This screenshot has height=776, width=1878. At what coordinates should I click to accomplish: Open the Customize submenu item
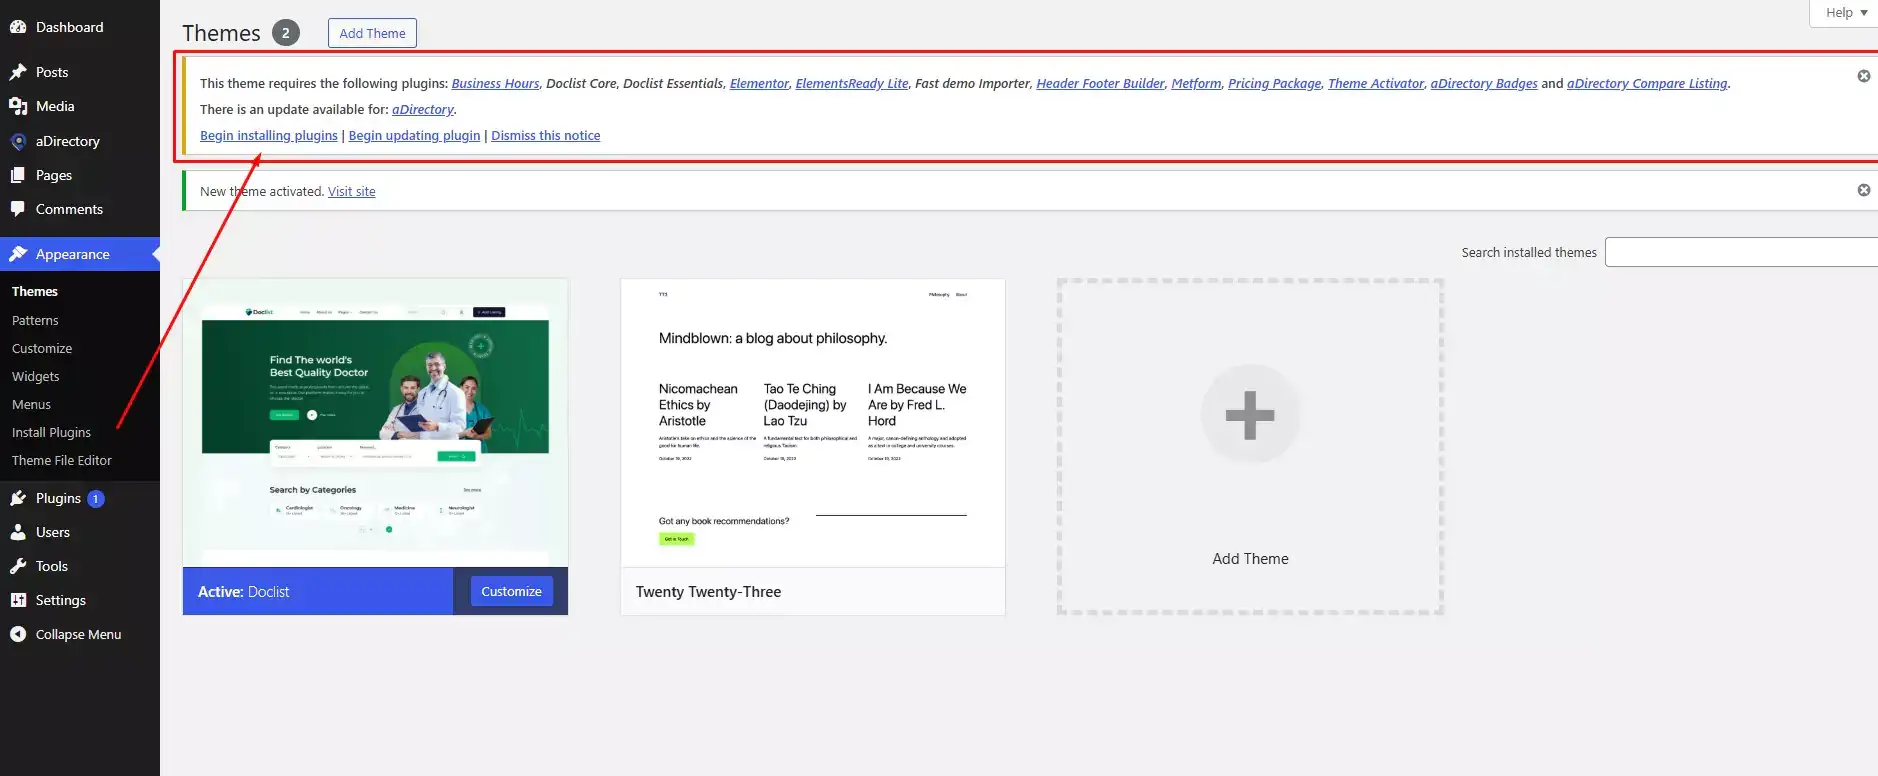[x=42, y=348]
